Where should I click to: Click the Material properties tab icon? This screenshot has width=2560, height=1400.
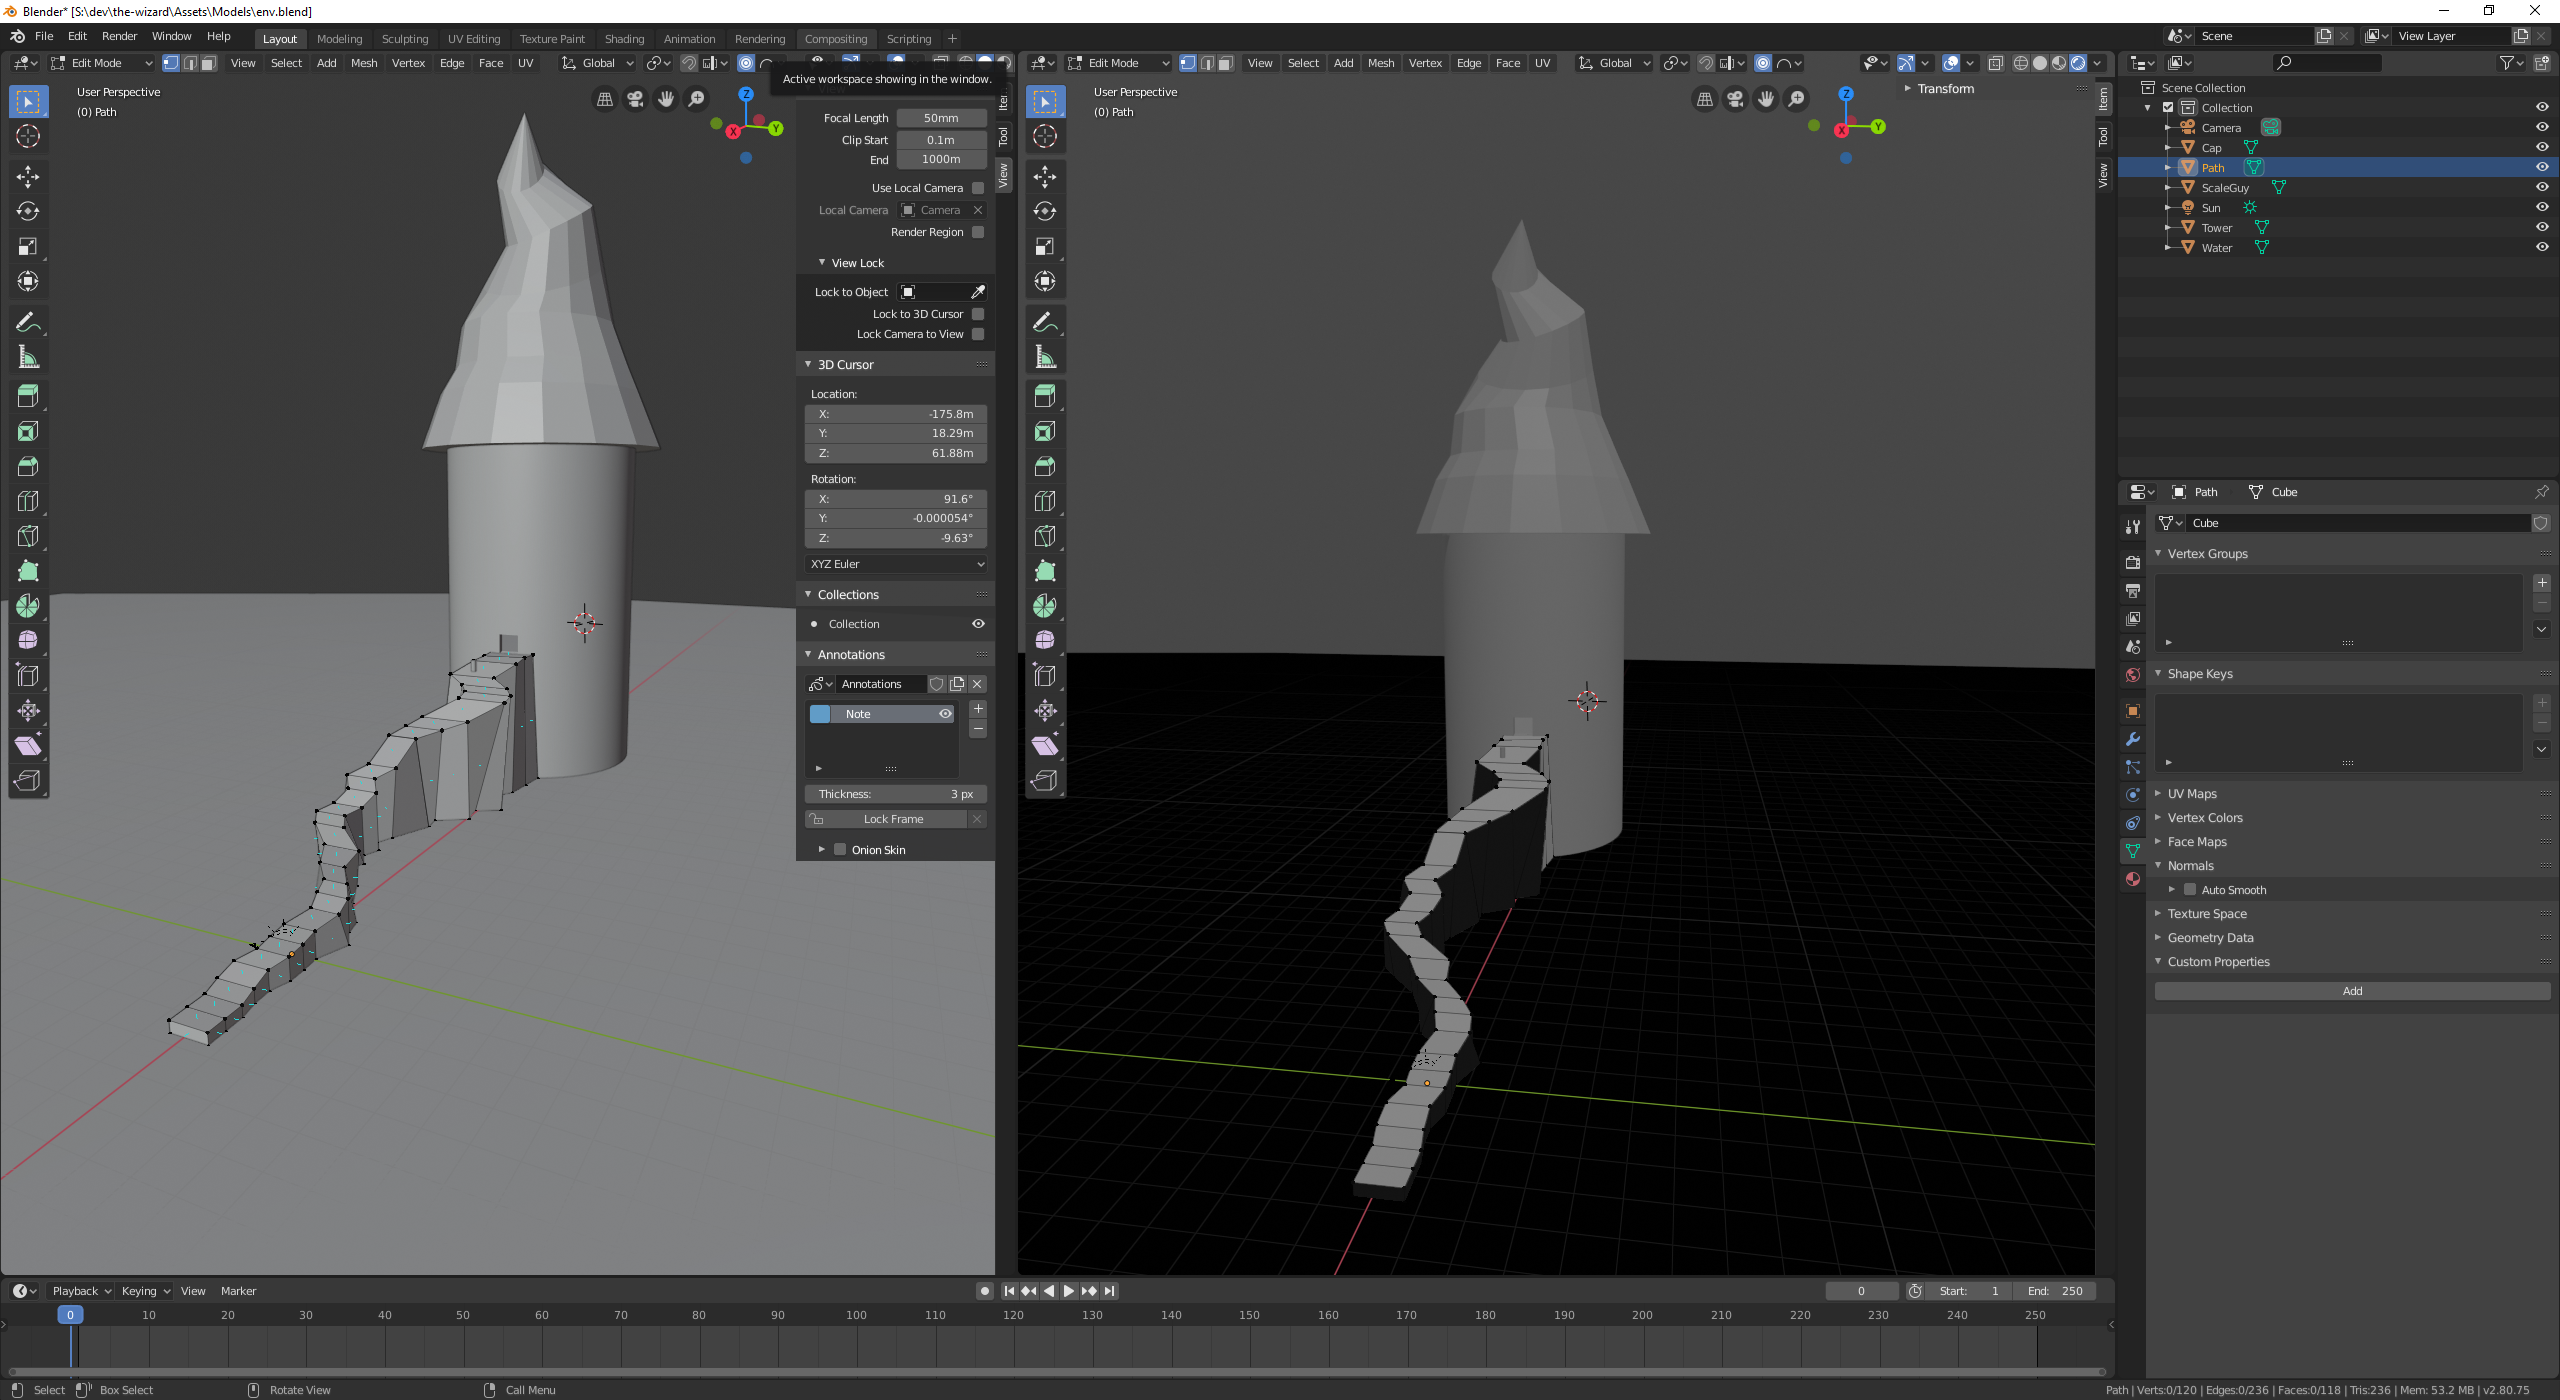pos(2133,879)
